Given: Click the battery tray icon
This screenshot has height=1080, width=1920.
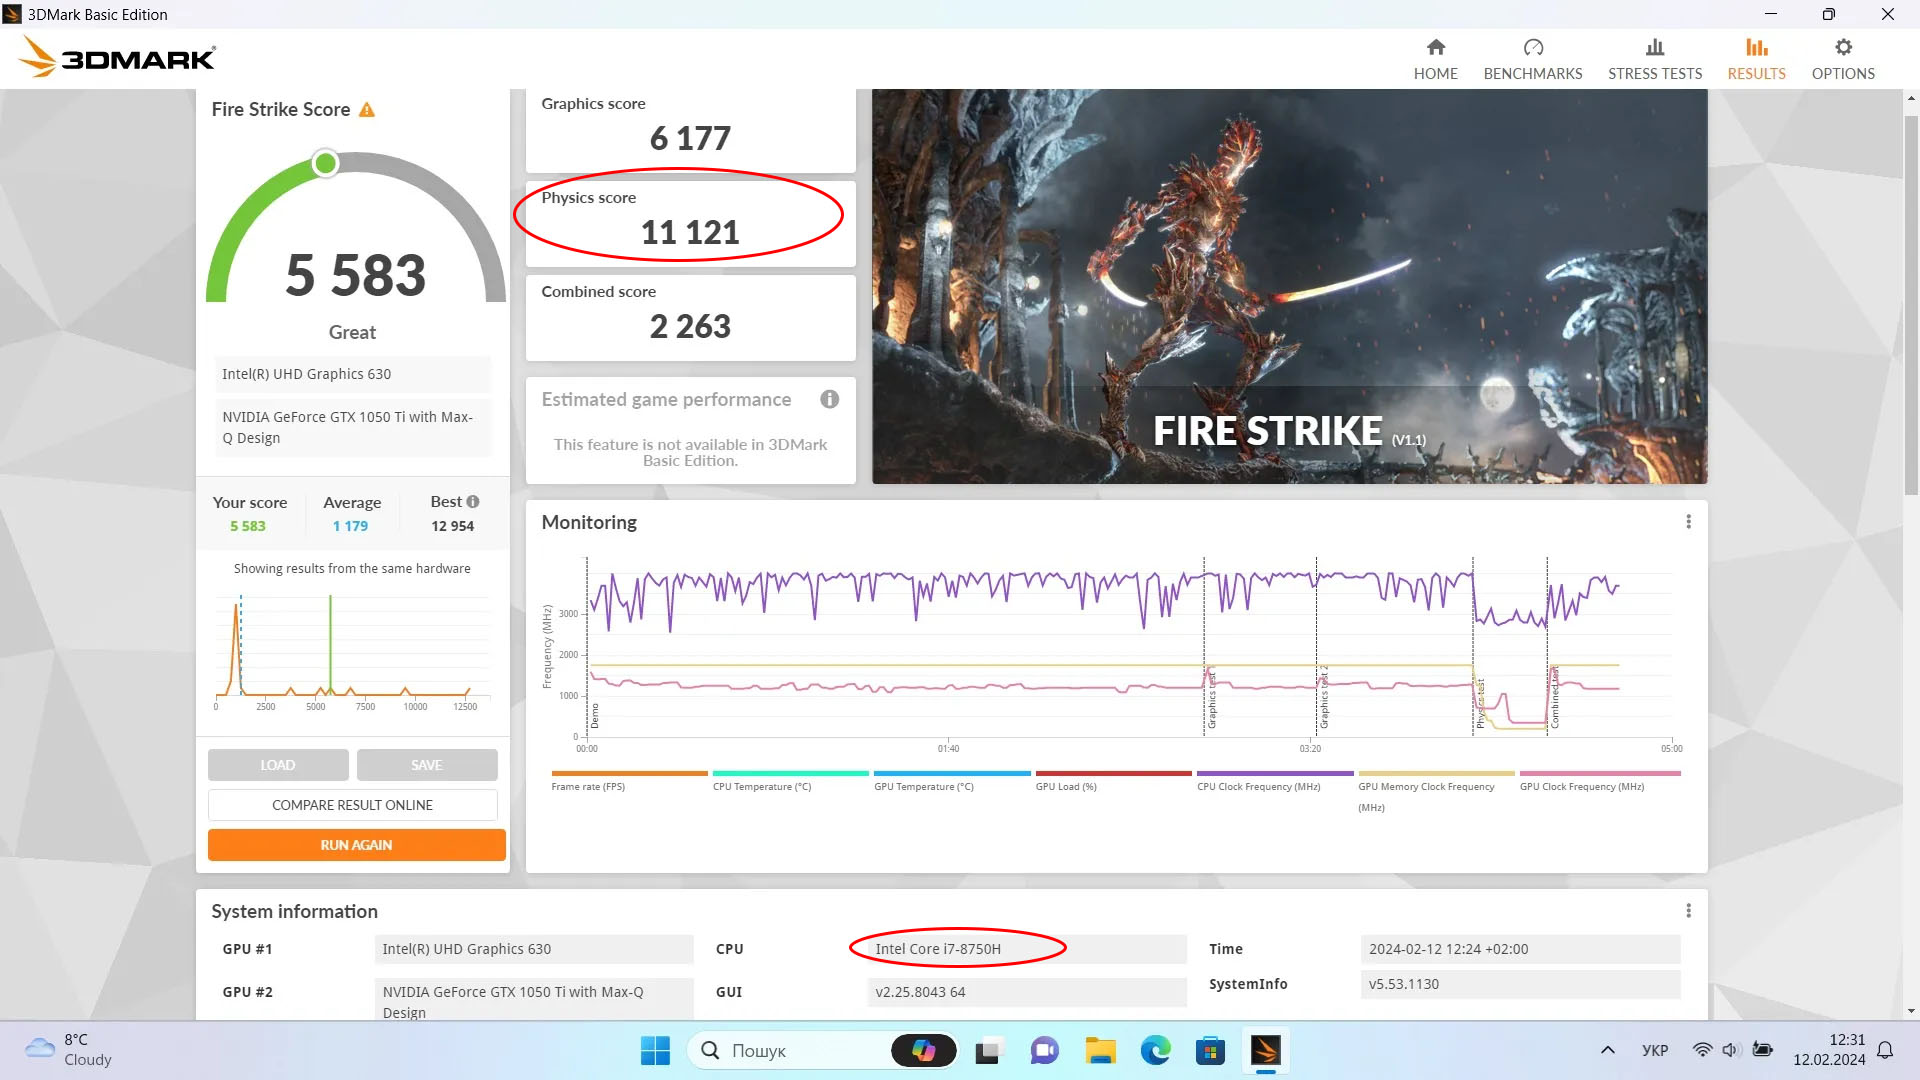Looking at the screenshot, I should tap(1763, 1050).
